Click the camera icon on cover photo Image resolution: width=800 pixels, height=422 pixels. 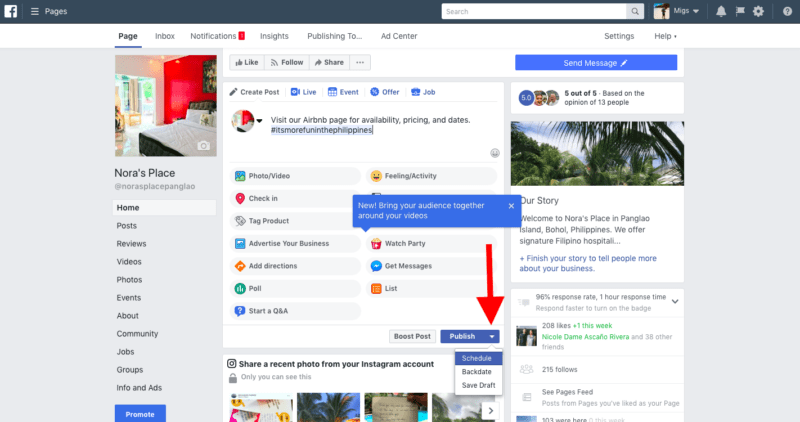[204, 146]
